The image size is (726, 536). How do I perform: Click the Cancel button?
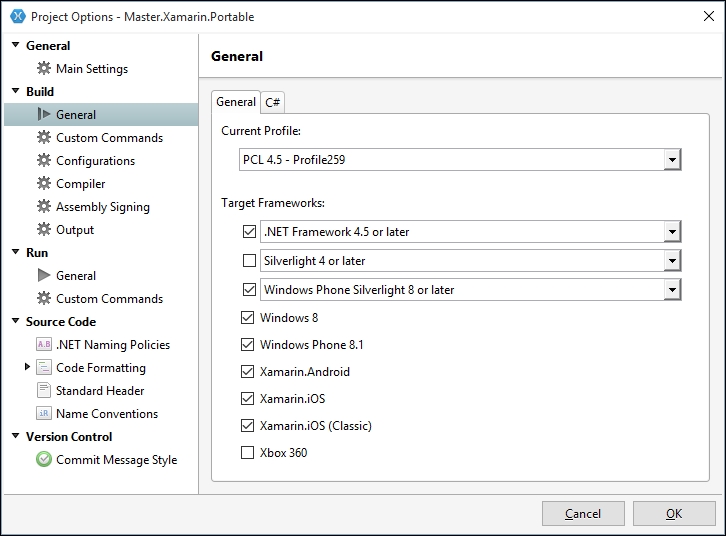pos(583,513)
